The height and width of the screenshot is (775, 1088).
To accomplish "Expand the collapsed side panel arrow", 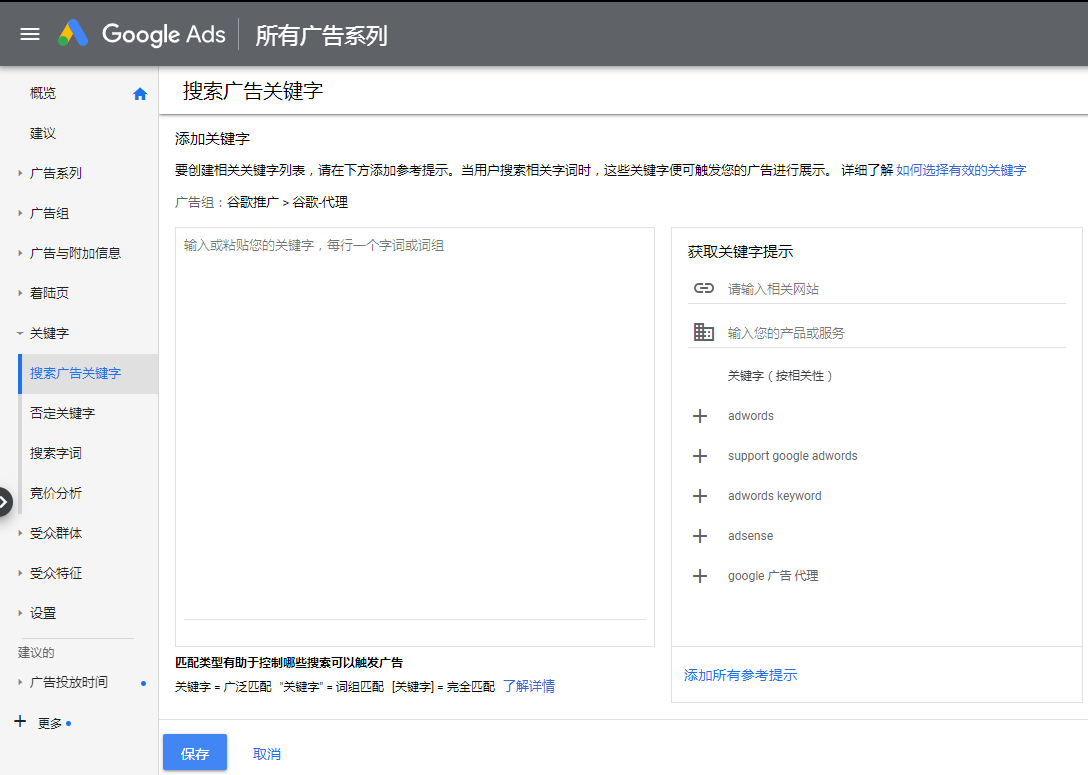I will (3, 501).
